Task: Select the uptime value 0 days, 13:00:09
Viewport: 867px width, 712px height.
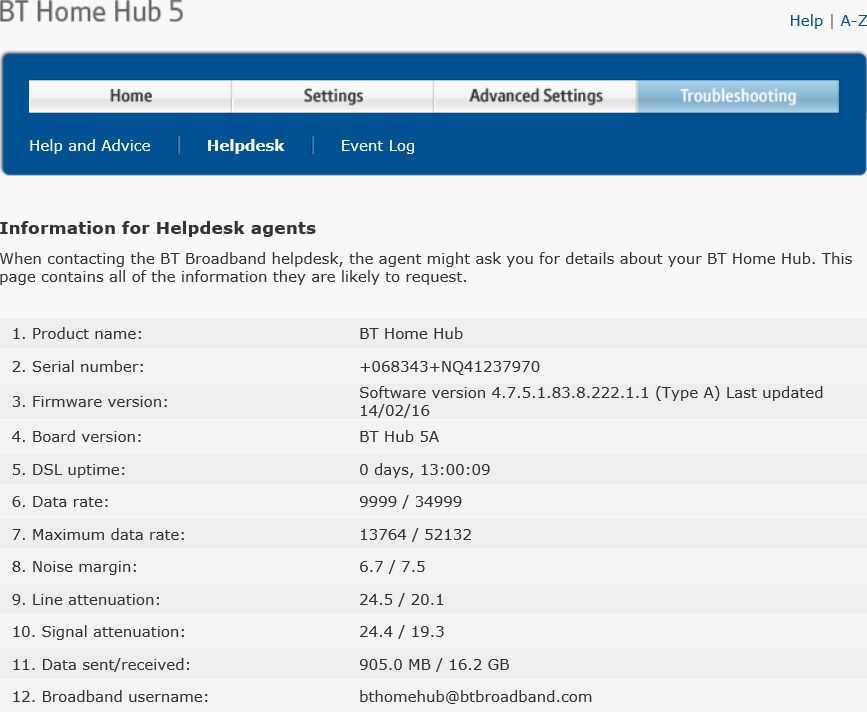Action: 425,470
